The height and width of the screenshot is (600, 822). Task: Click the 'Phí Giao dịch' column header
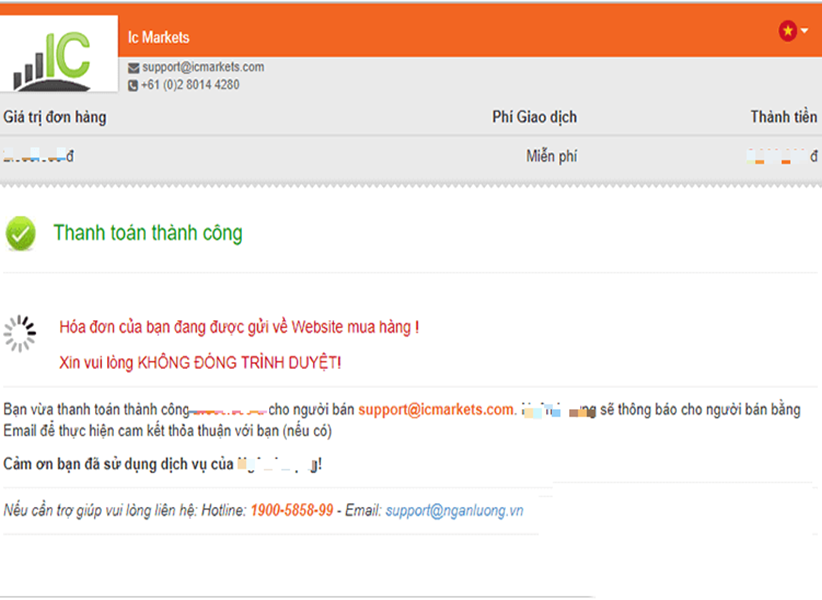point(534,117)
